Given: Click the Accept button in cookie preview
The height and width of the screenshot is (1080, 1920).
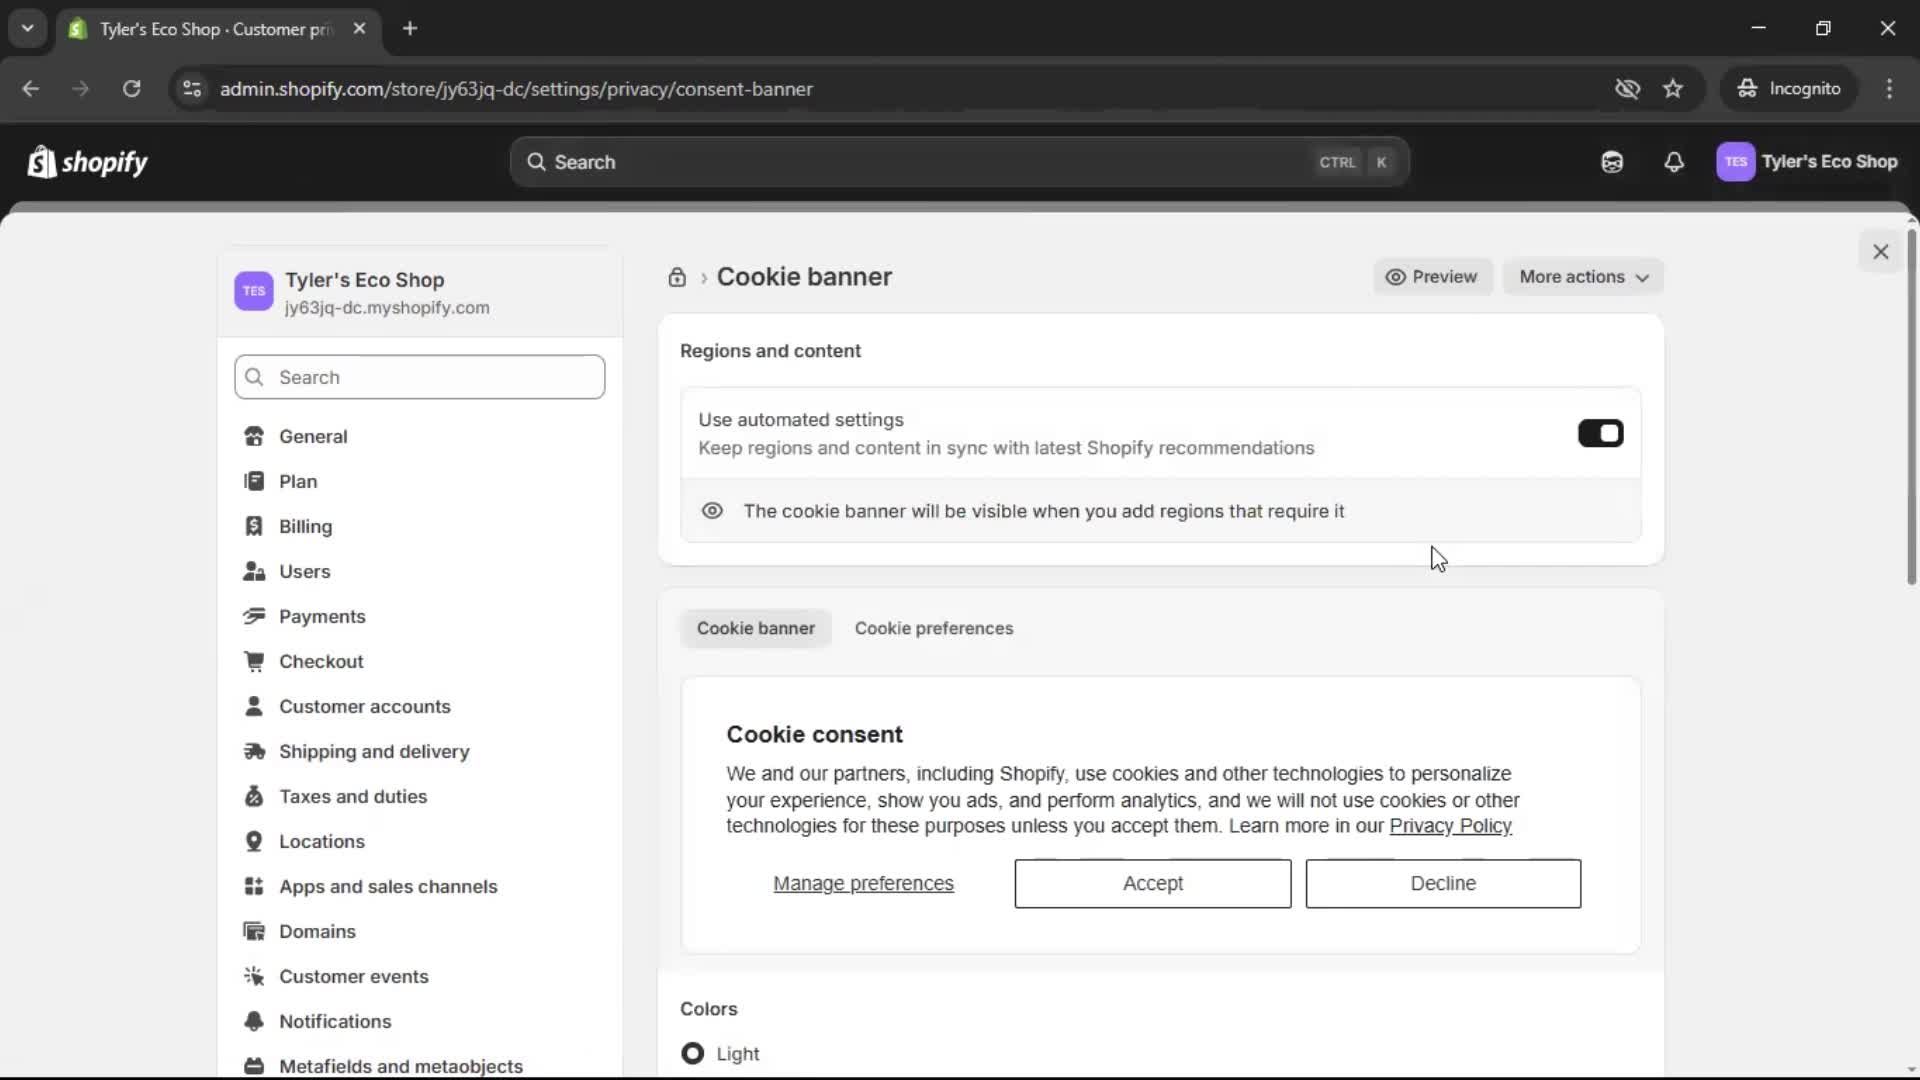Looking at the screenshot, I should (x=1152, y=884).
